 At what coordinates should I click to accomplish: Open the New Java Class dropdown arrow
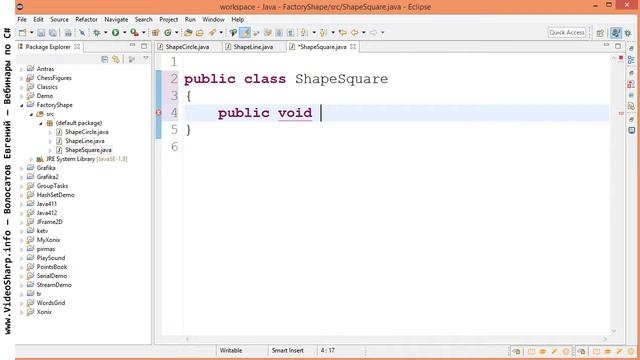[176, 33]
